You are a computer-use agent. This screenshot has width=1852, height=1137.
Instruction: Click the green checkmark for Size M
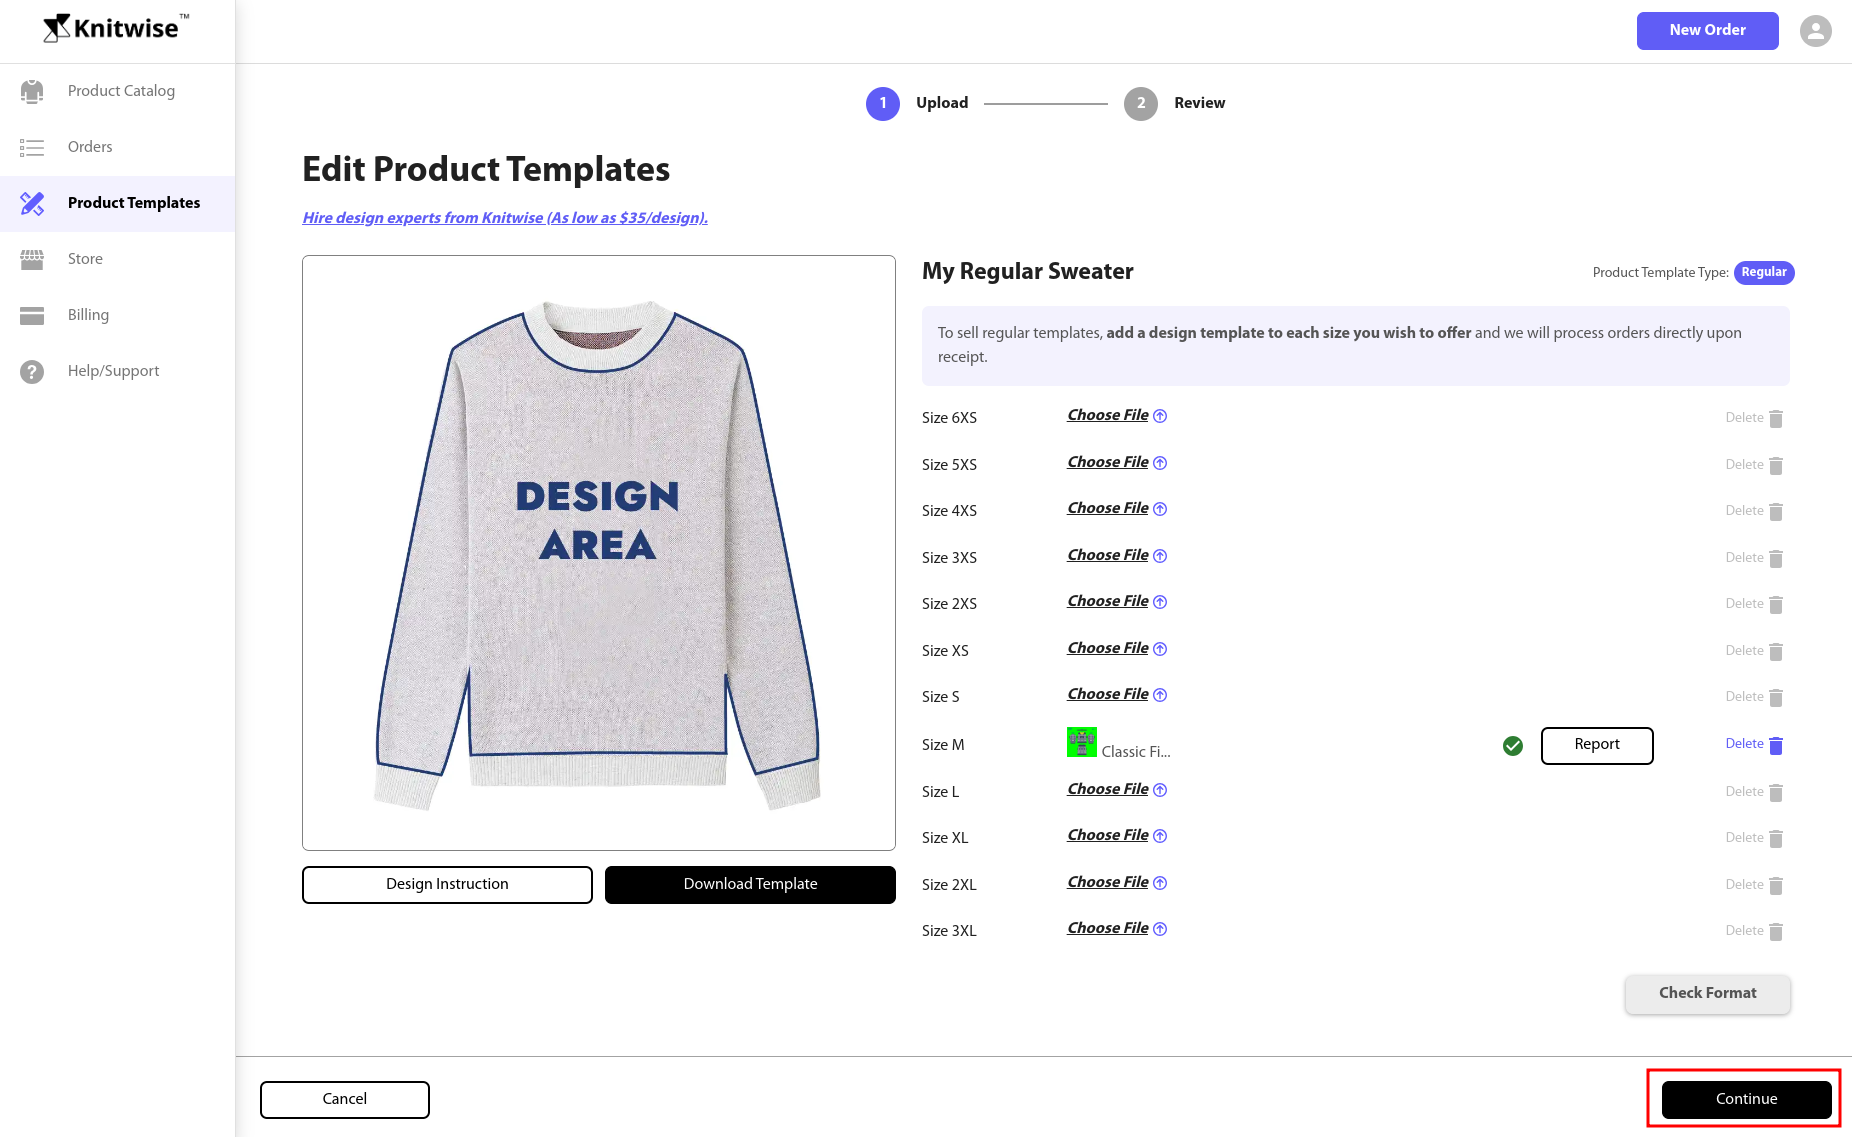click(1512, 745)
